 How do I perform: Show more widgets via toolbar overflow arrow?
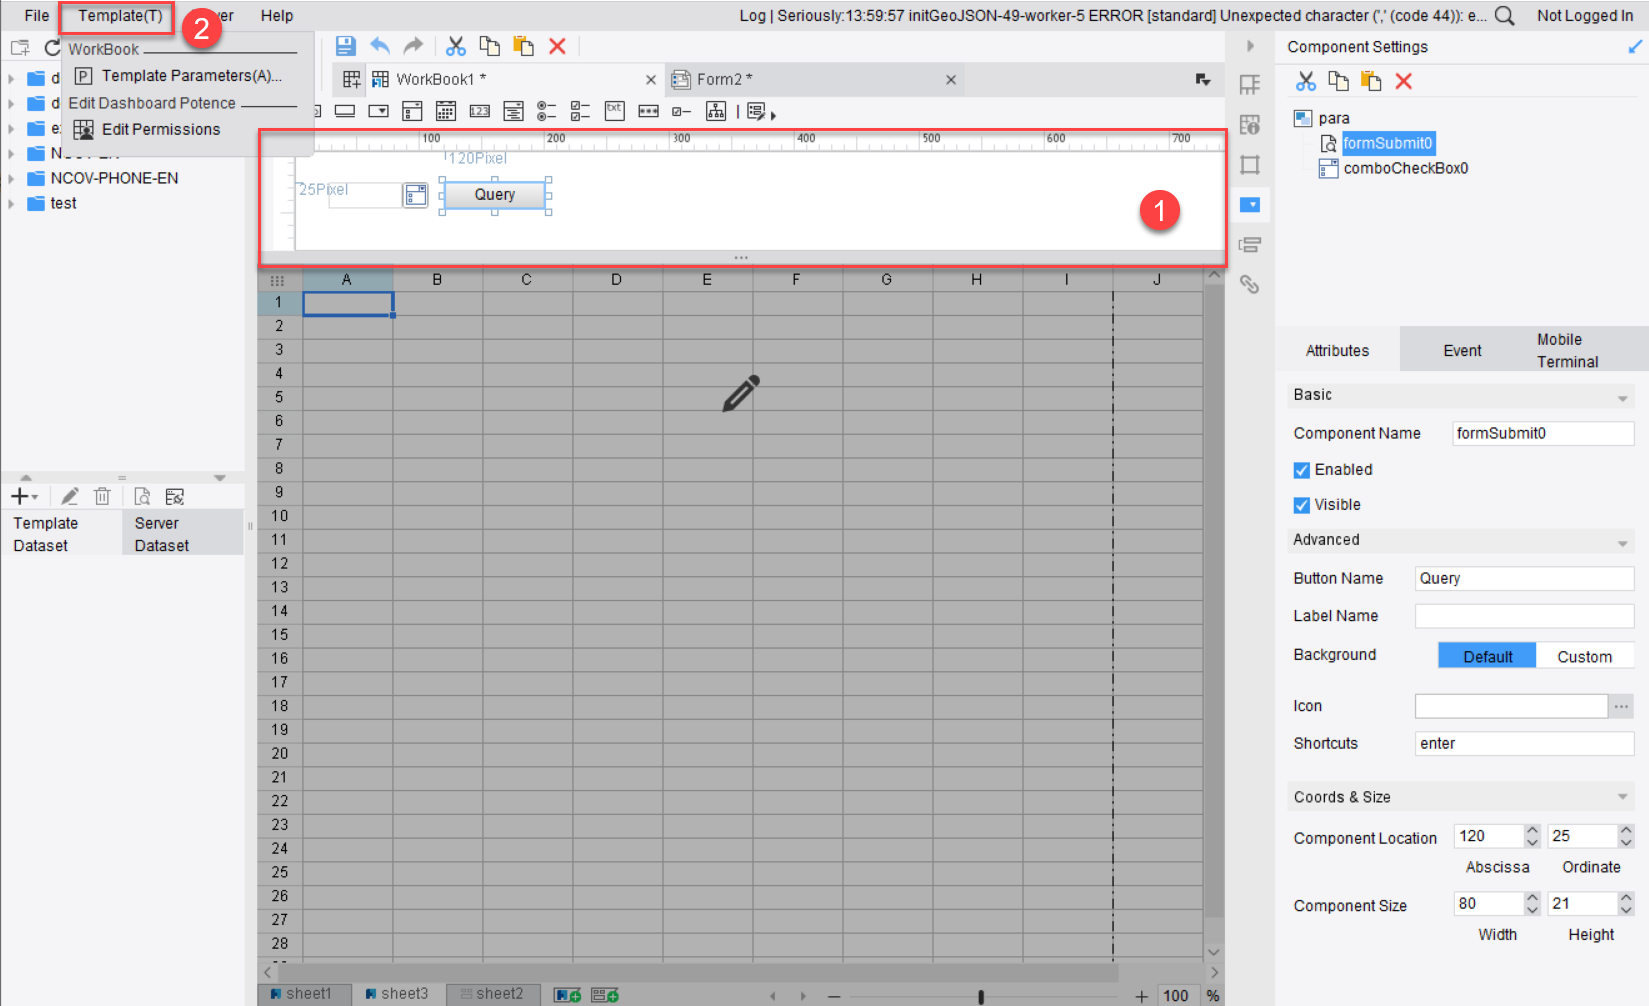[x=773, y=115]
